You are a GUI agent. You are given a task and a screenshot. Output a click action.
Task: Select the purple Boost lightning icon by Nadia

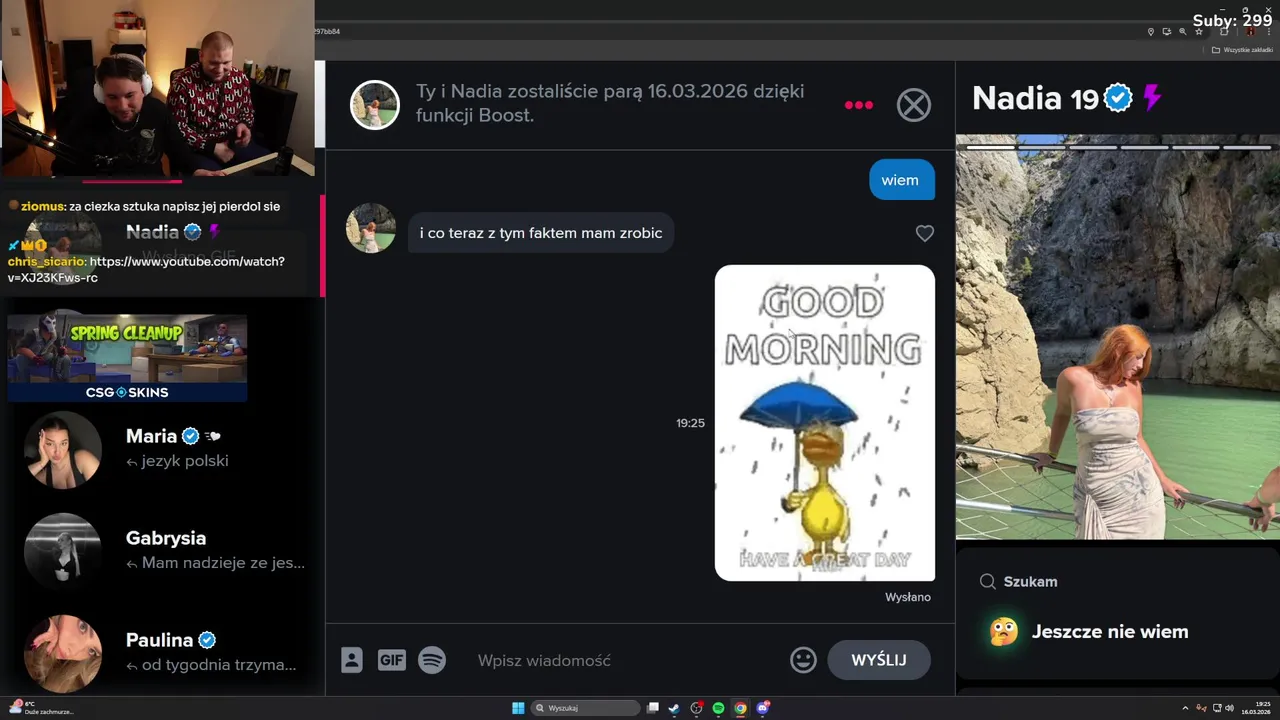1152,98
